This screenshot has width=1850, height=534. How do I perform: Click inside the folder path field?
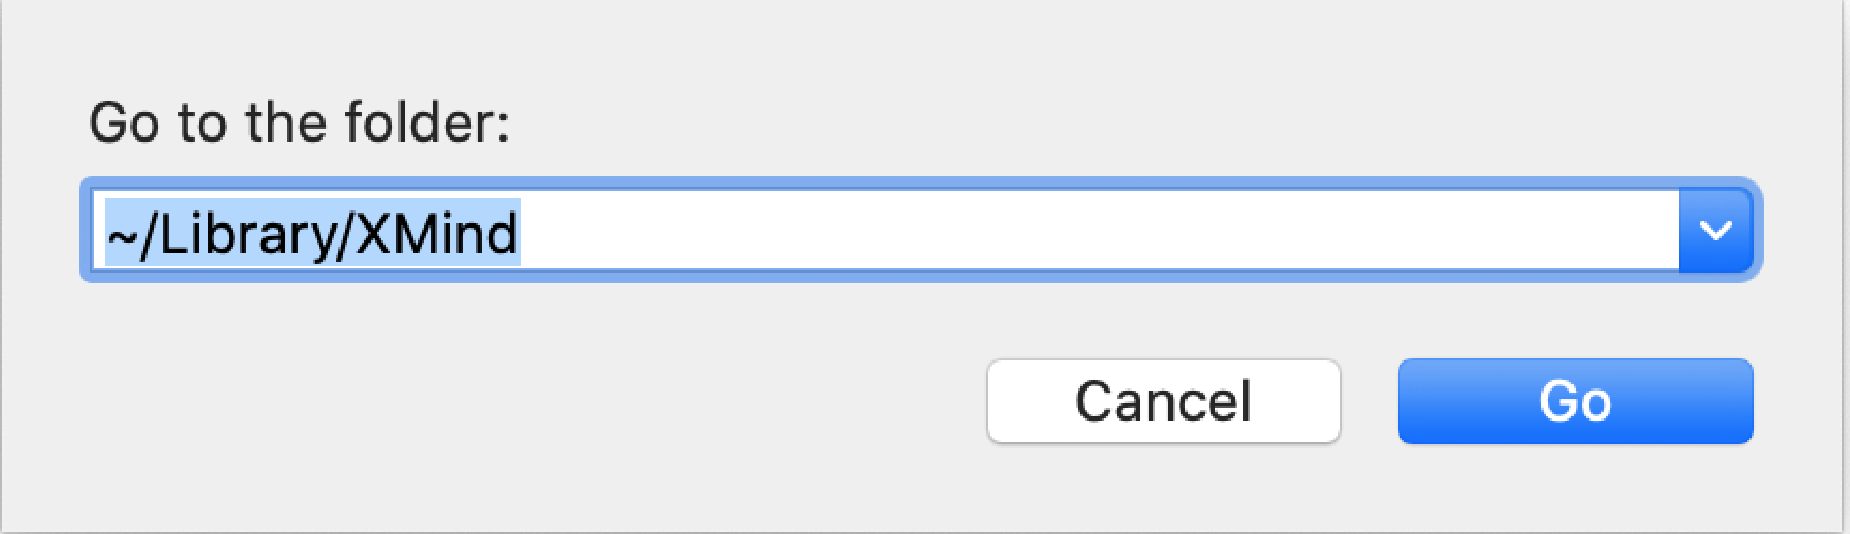[x=886, y=230]
